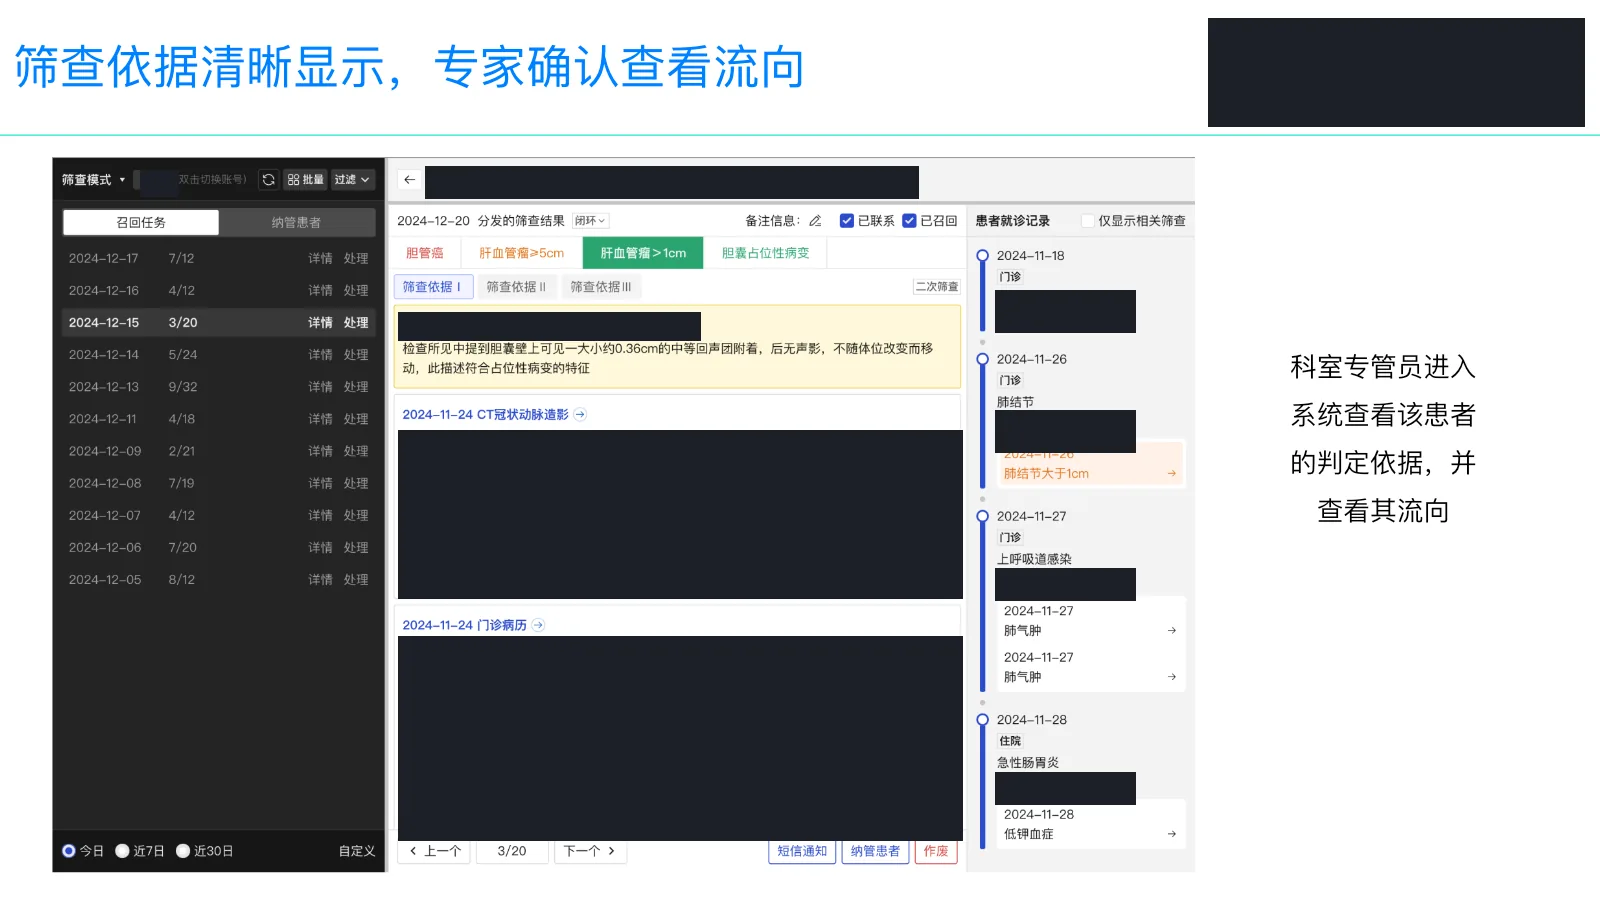The height and width of the screenshot is (900, 1600).
Task: Open the 筛查模式 dropdown
Action: 94,180
